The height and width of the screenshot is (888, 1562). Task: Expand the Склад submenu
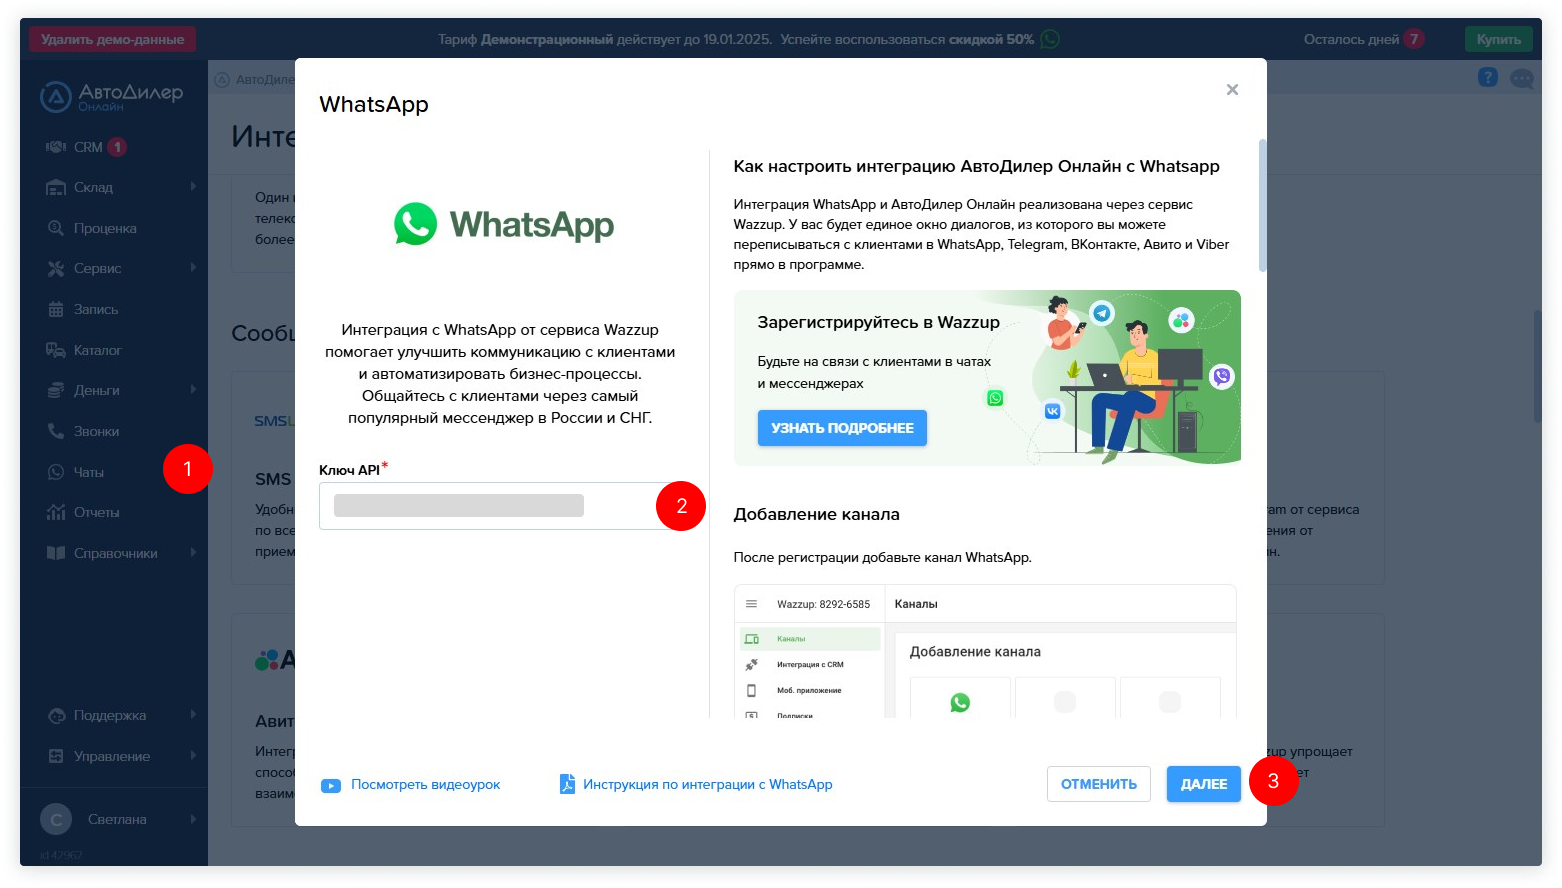(193, 187)
